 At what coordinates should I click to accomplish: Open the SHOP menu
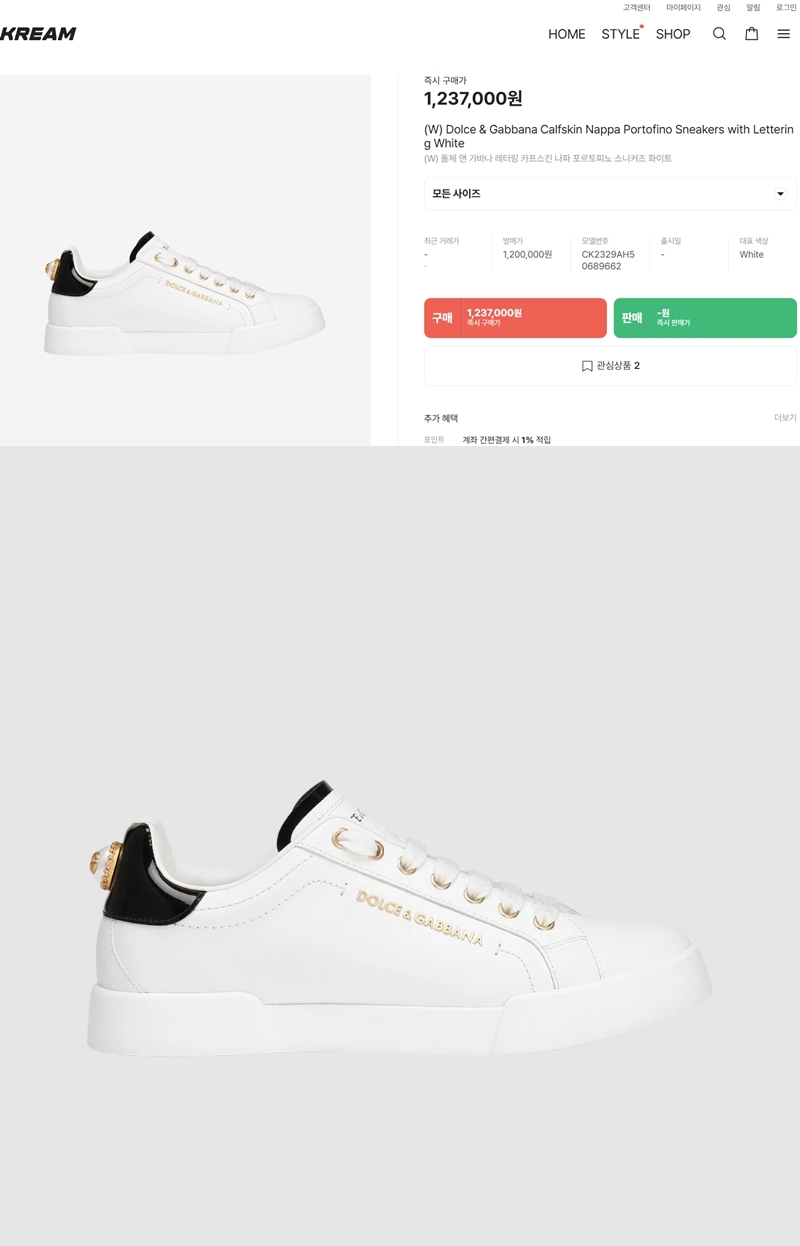[673, 34]
